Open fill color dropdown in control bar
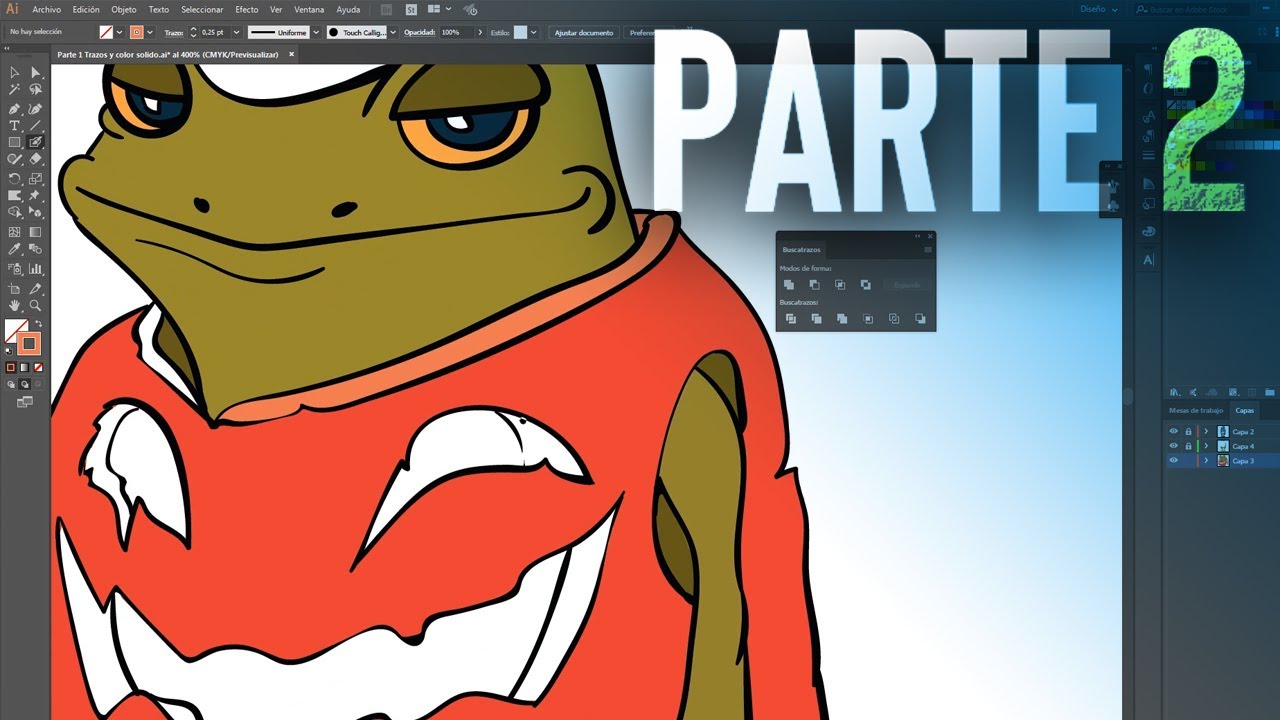This screenshot has width=1280, height=720. [x=119, y=32]
